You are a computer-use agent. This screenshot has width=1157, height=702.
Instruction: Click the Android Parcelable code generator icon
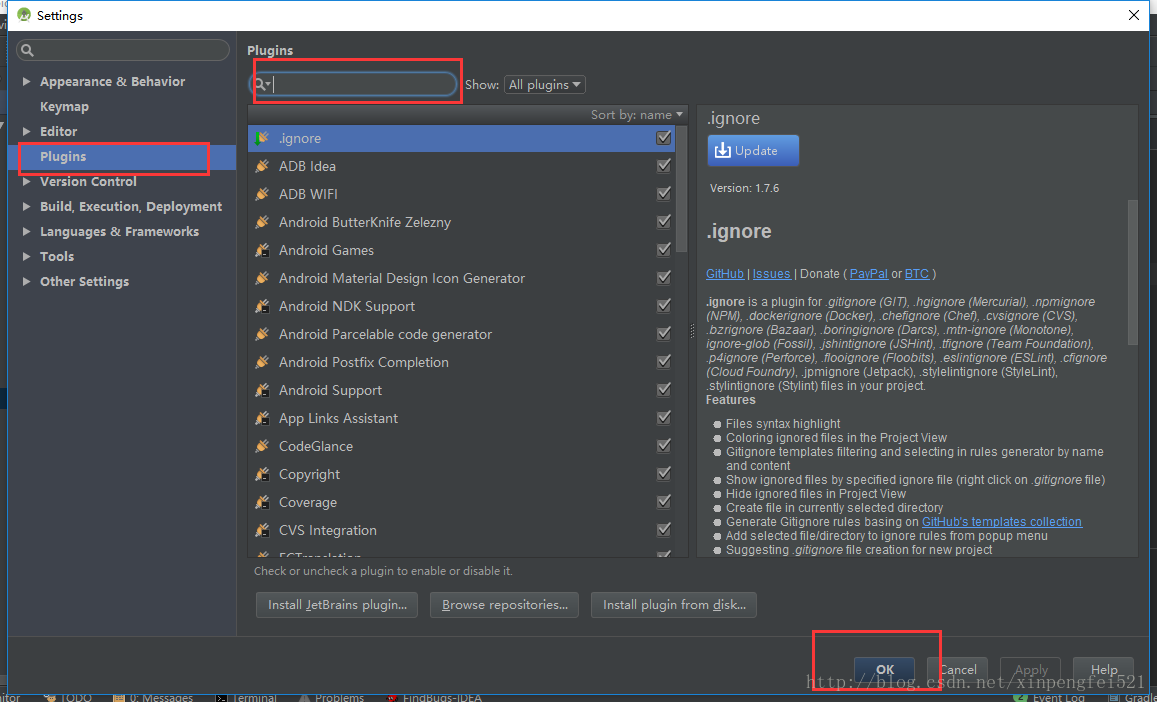(262, 334)
